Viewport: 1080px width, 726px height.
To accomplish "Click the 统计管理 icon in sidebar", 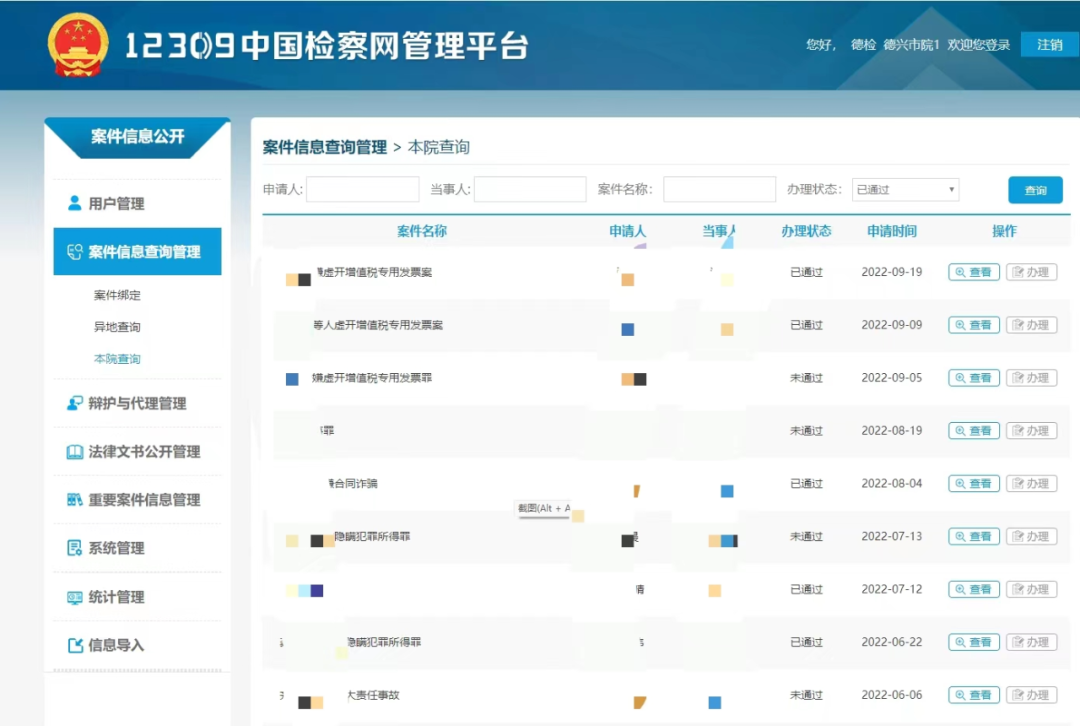I will tap(74, 597).
